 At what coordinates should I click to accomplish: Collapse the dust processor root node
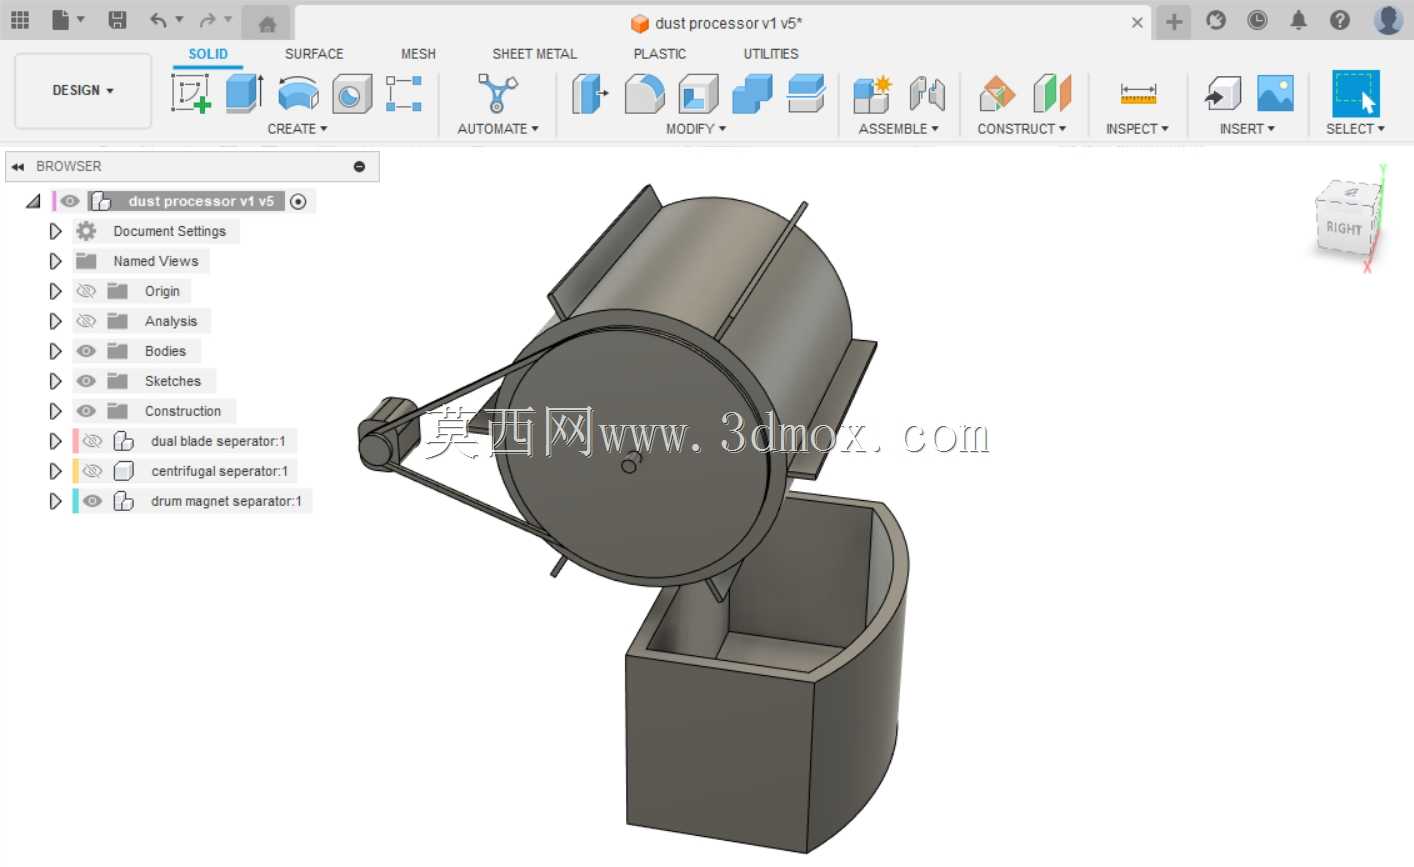(x=33, y=201)
